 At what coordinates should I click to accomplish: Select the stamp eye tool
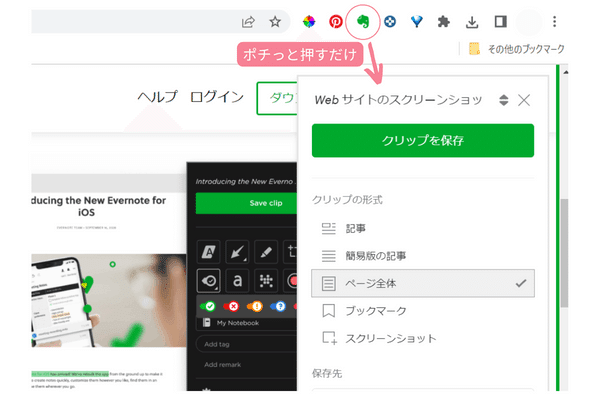[208, 281]
